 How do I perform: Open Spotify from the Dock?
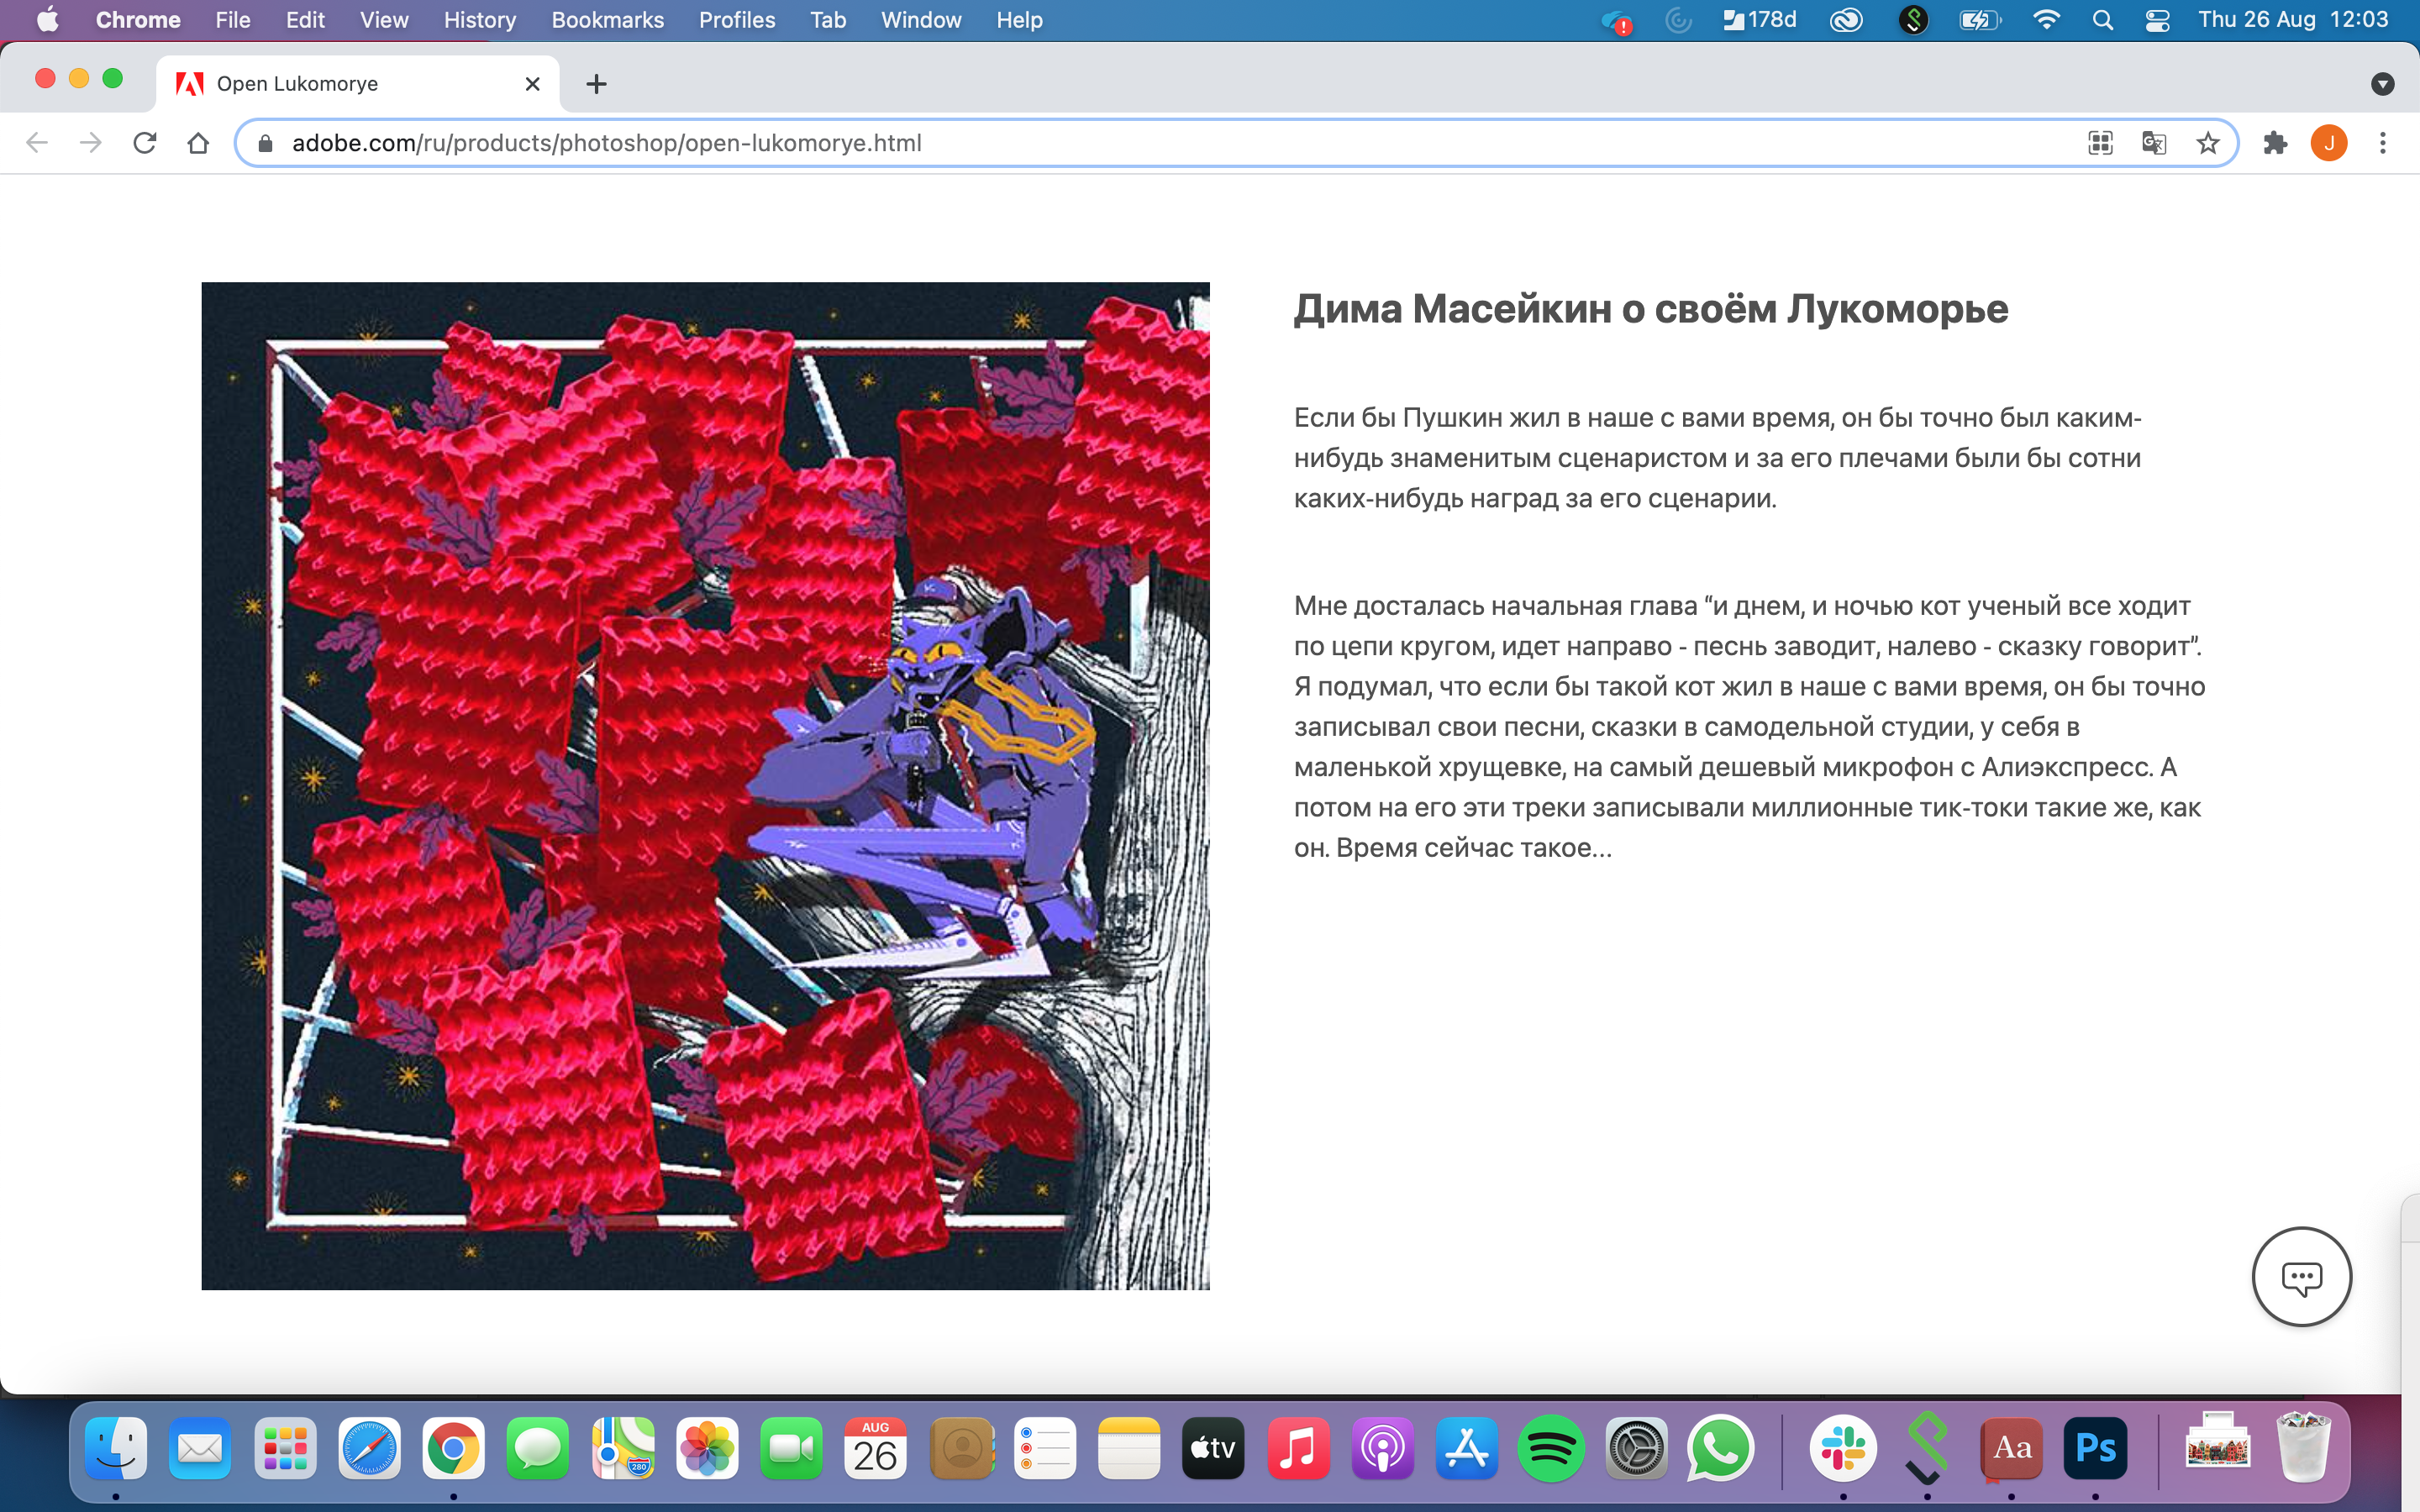pos(1551,1448)
